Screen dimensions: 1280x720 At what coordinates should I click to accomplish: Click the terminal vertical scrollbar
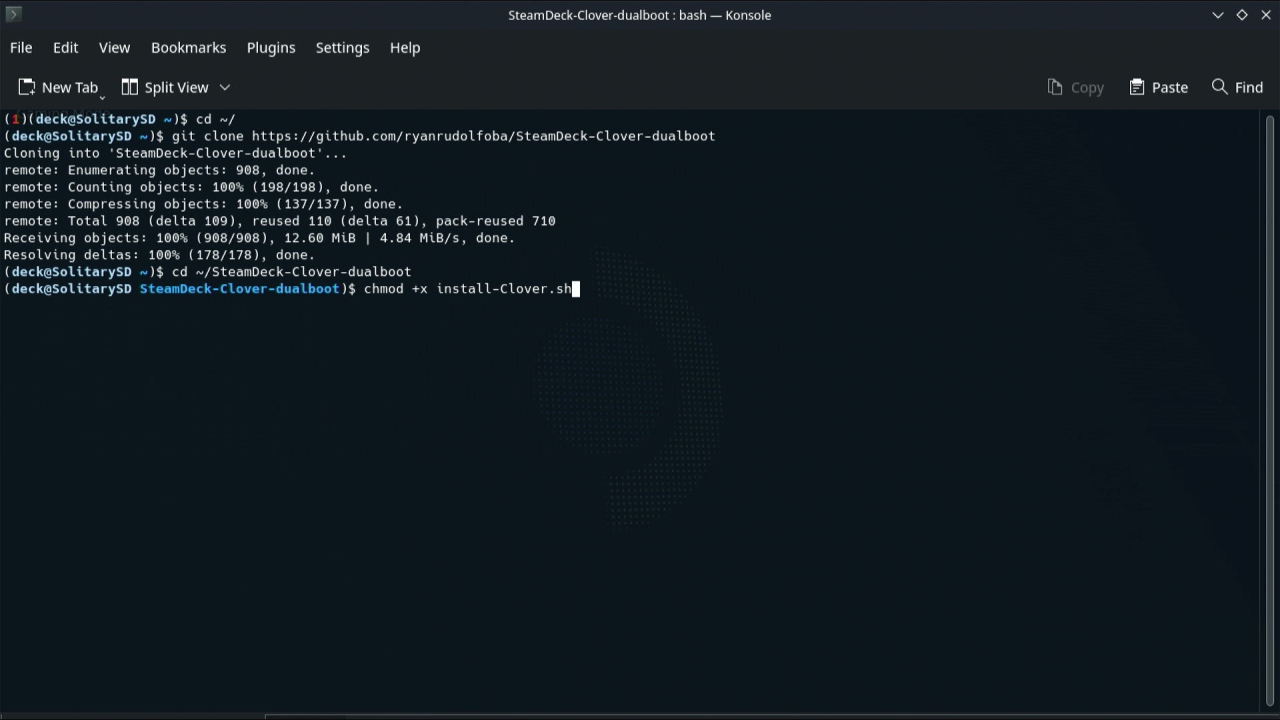point(1271,400)
